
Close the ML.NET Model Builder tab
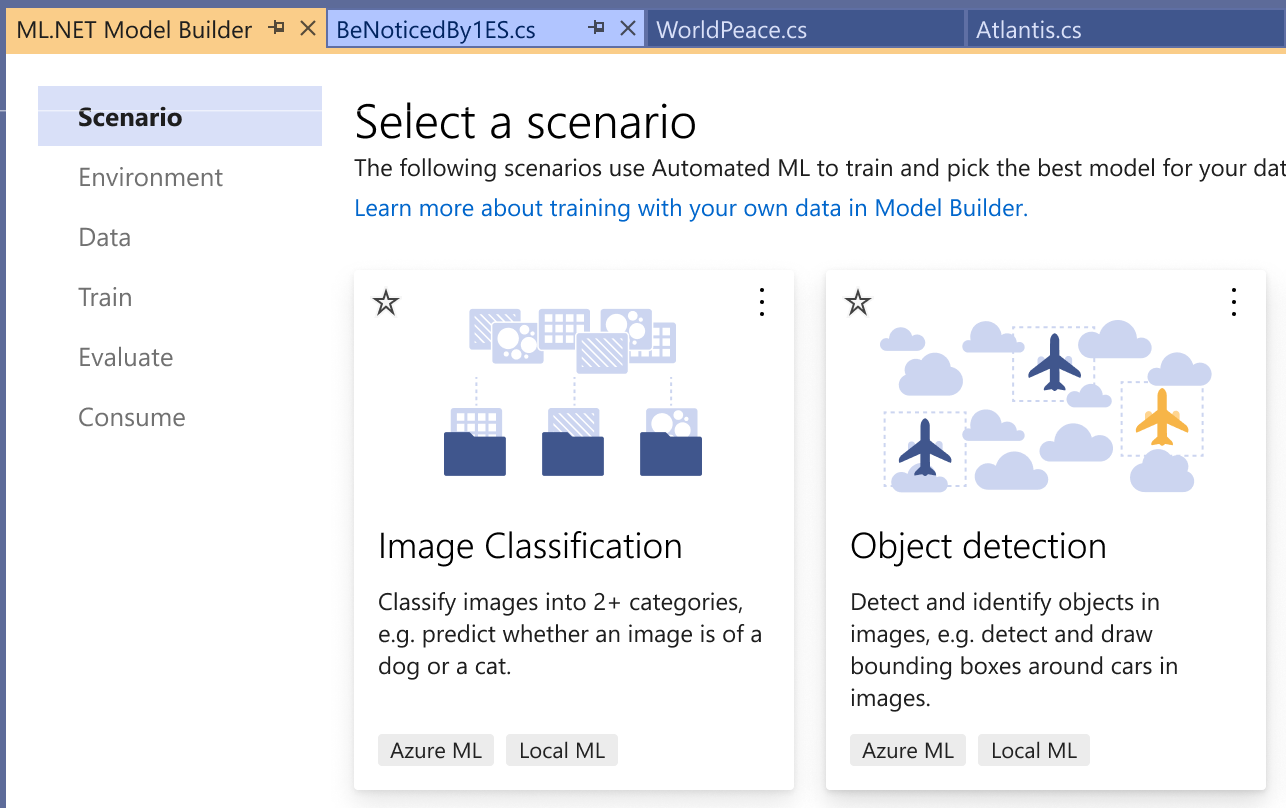[308, 29]
